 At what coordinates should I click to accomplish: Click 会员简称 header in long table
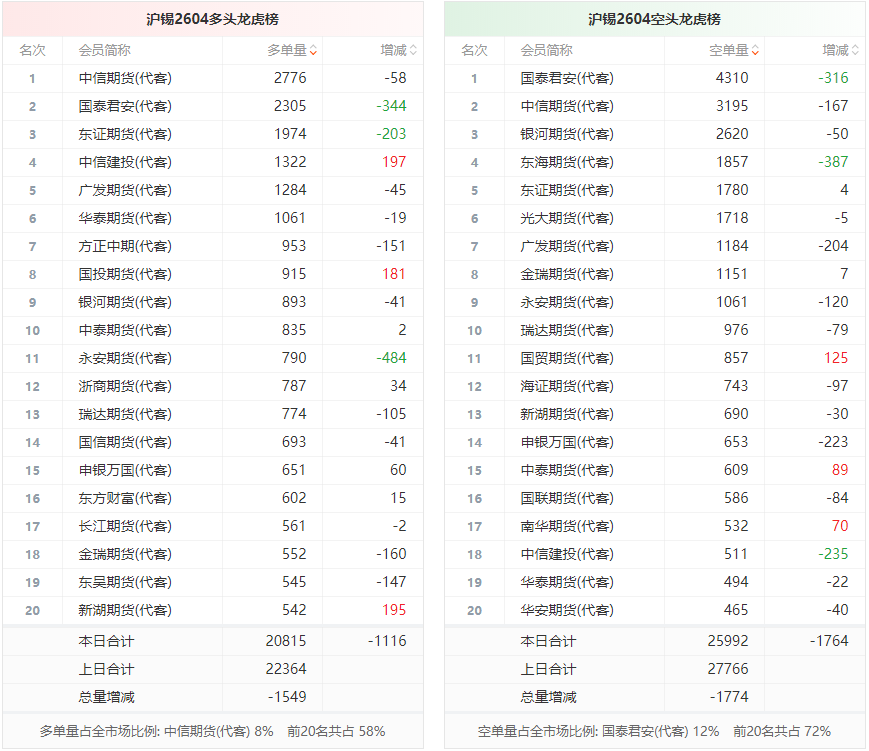(x=105, y=50)
